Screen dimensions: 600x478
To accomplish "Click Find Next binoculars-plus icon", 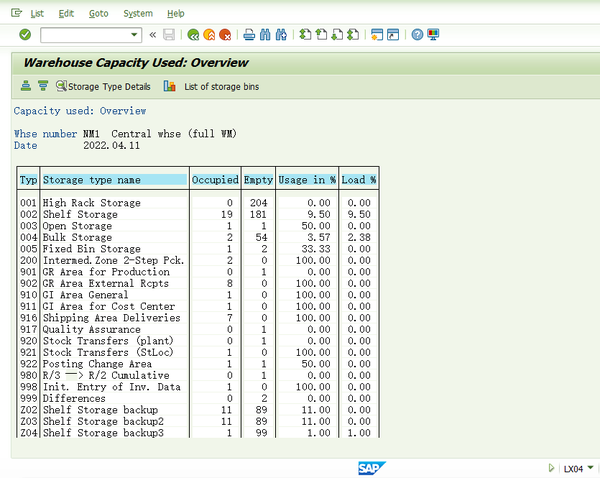I will [x=281, y=35].
